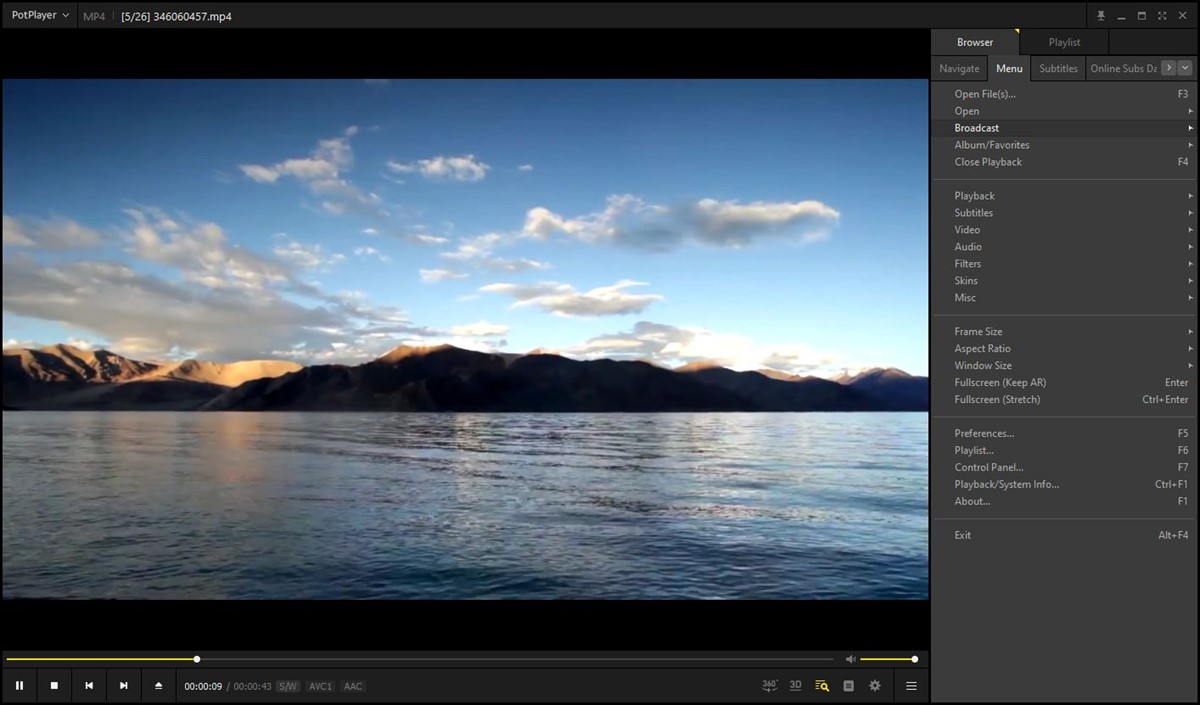The image size is (1200, 705).
Task: Open the About... entry
Action: point(1064,502)
